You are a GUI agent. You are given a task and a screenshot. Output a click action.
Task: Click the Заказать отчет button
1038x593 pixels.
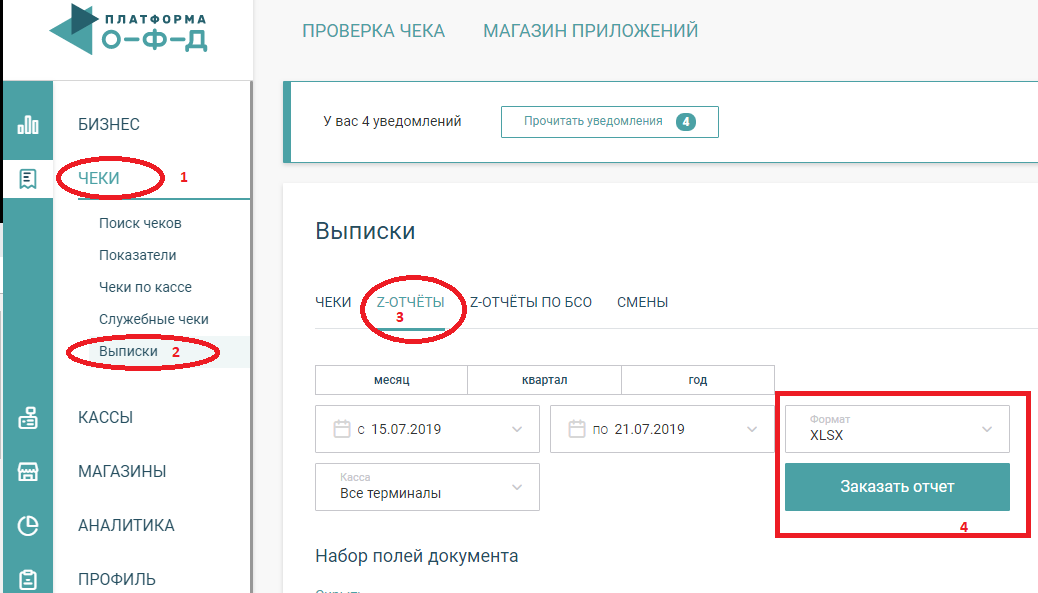(x=896, y=487)
